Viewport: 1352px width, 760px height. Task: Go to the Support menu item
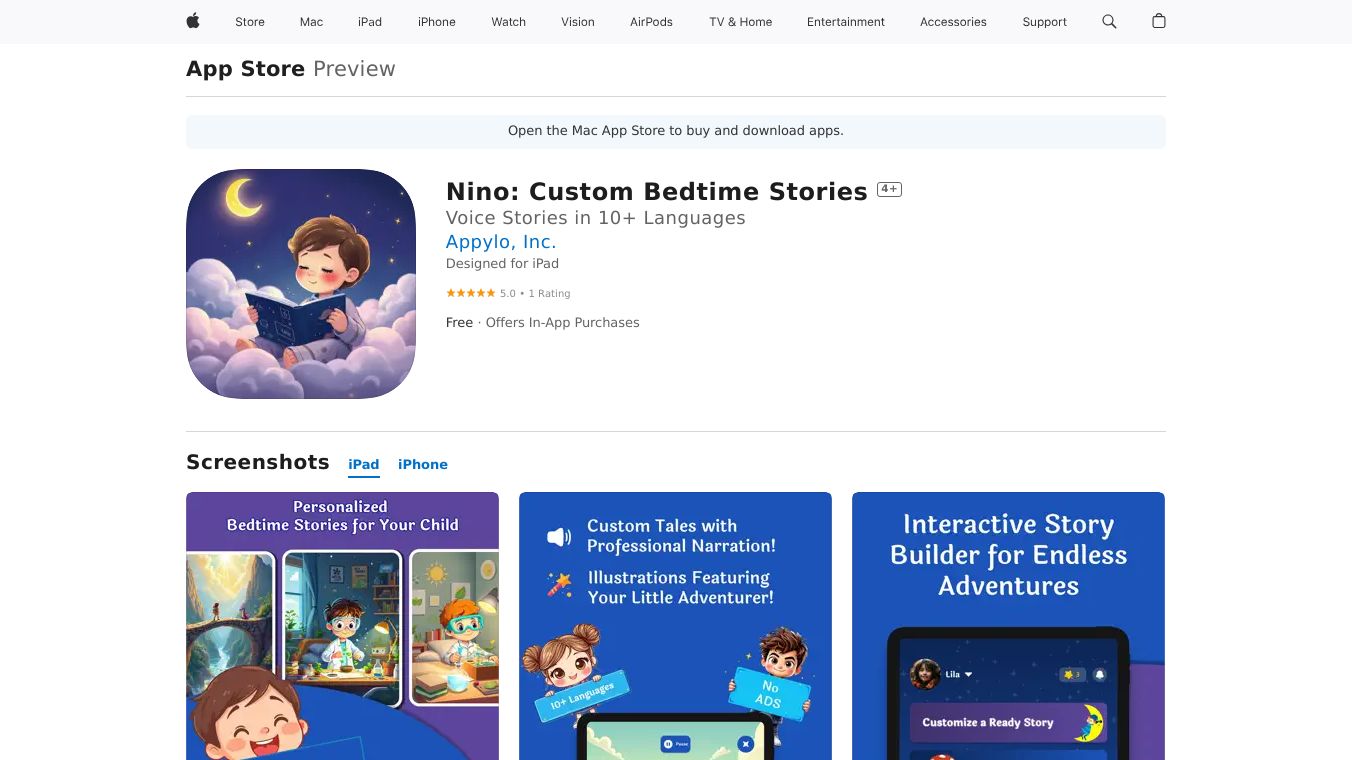[x=1044, y=22]
